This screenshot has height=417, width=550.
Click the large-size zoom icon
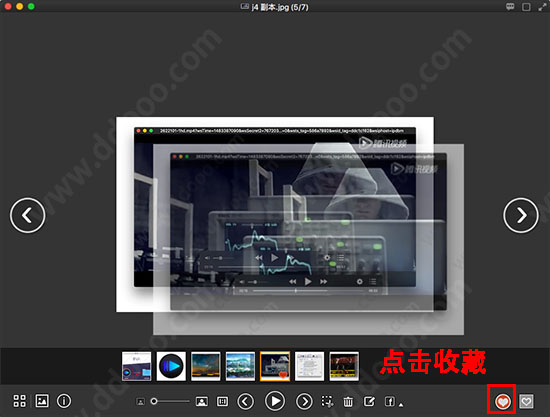pos(202,401)
